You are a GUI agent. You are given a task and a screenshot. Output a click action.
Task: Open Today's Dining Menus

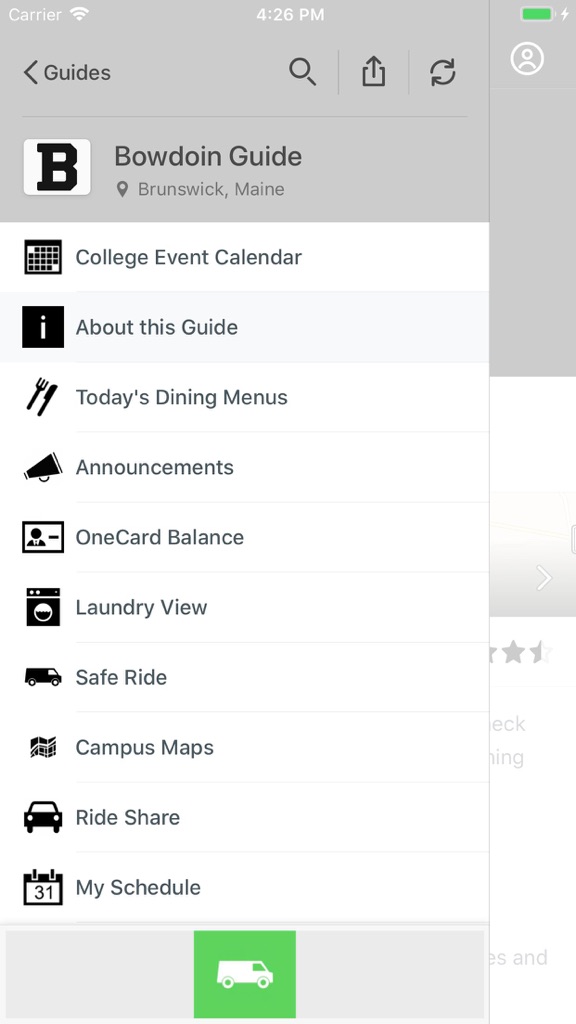point(244,397)
